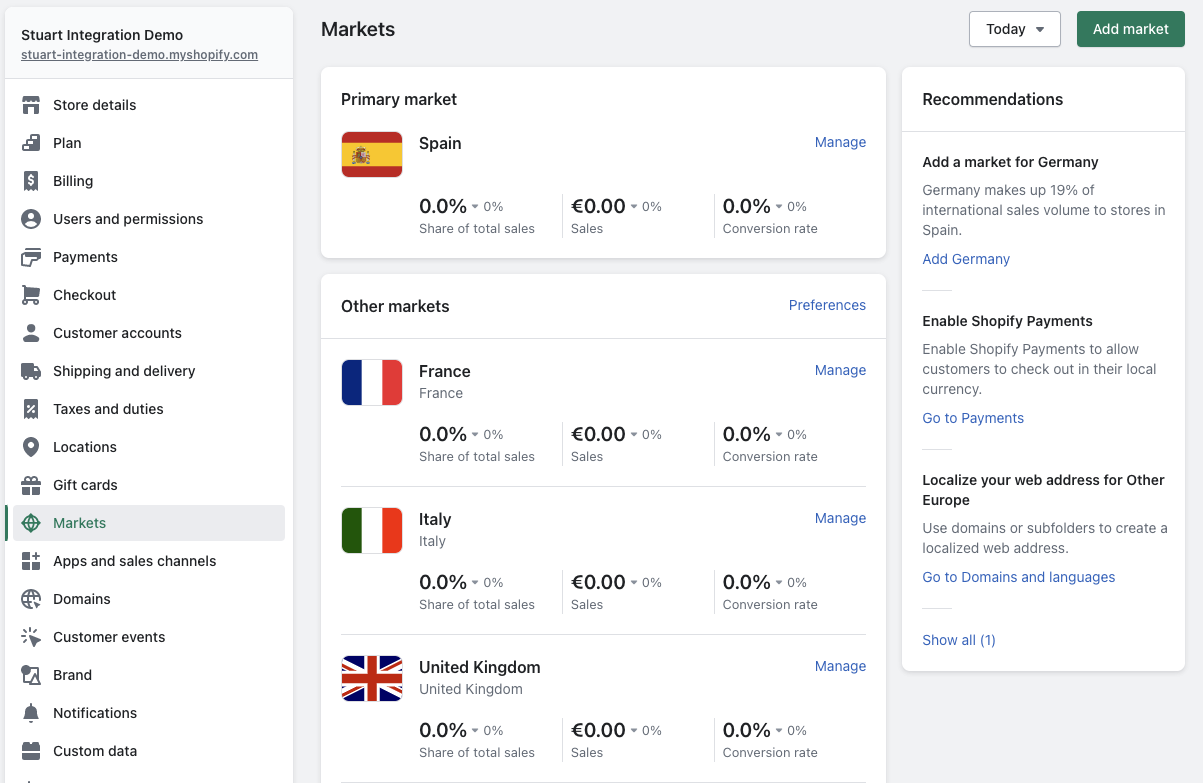Open the Today date range dropdown
The height and width of the screenshot is (783, 1203).
click(x=1014, y=29)
